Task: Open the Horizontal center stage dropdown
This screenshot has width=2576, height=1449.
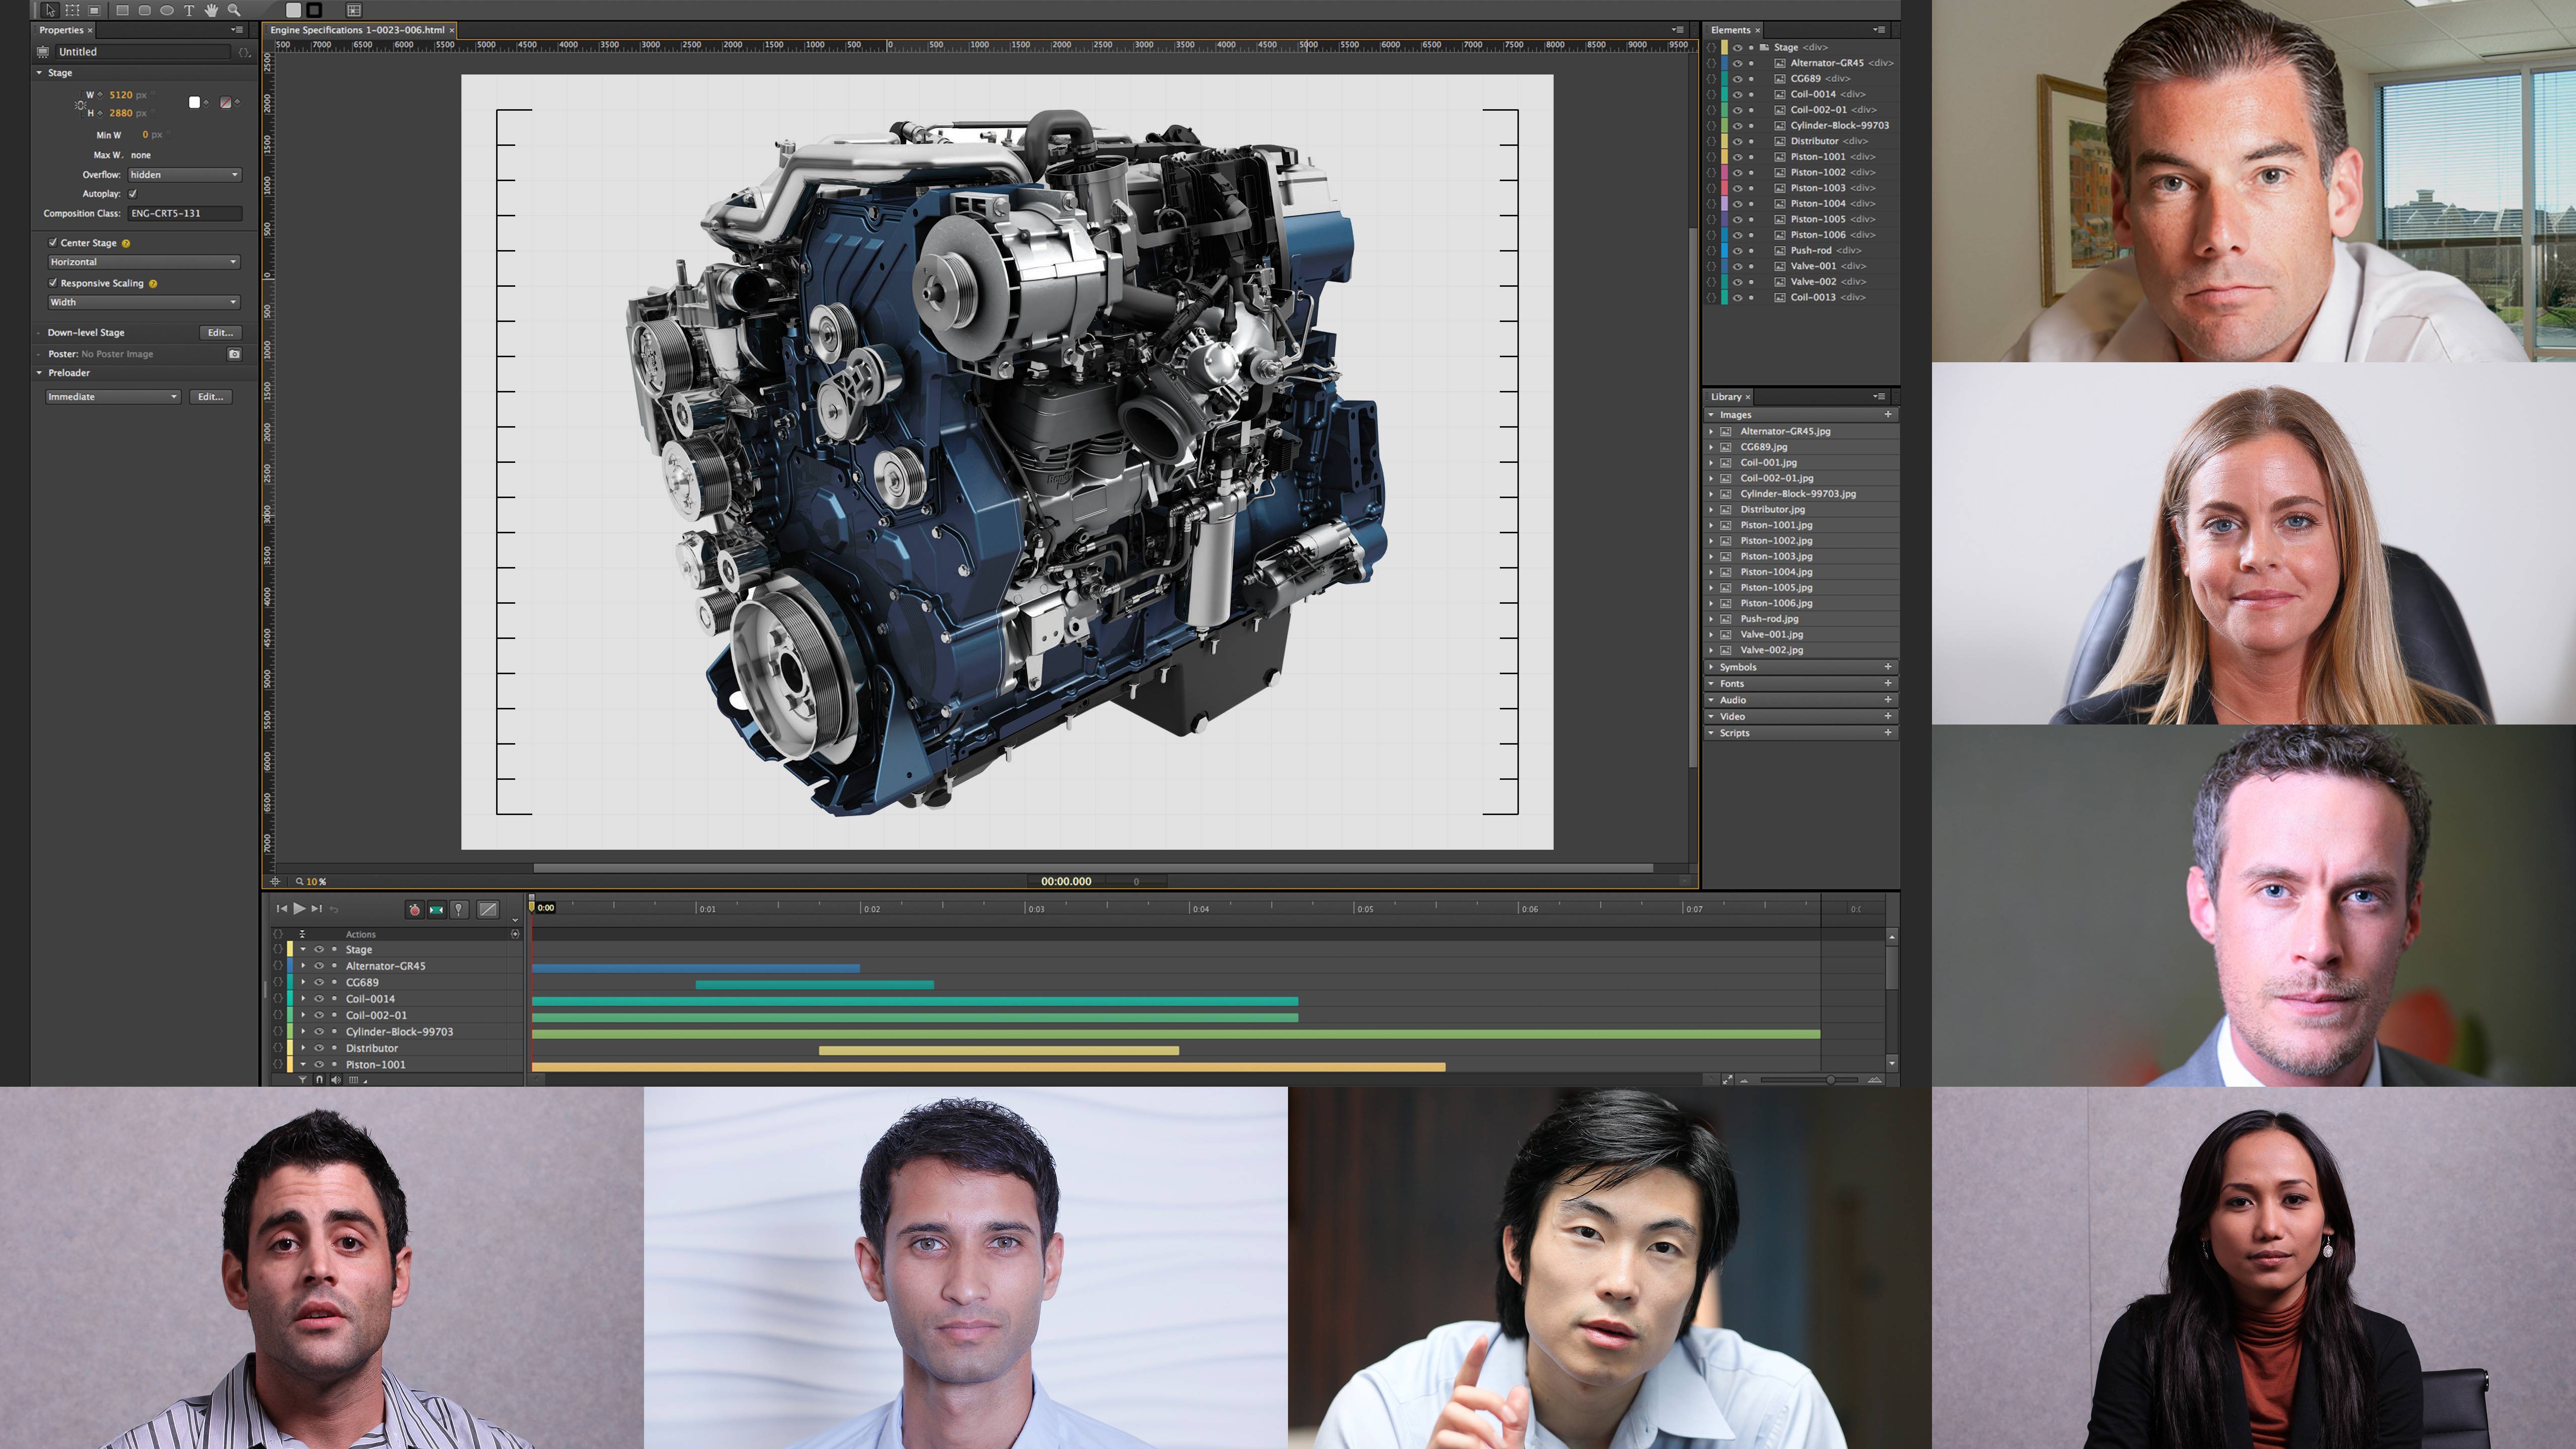Action: [144, 262]
